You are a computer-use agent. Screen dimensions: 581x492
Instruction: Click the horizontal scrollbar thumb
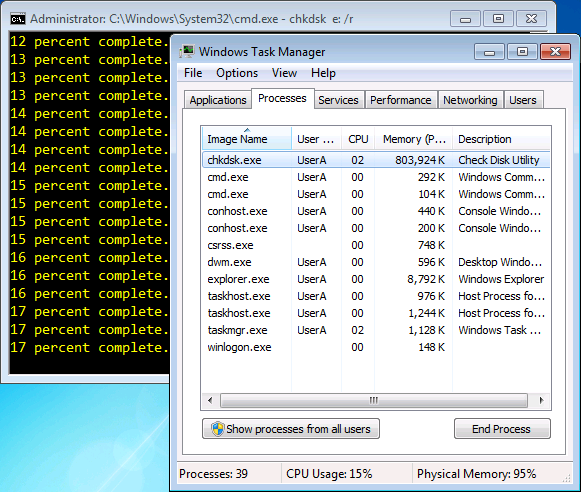(x=374, y=400)
